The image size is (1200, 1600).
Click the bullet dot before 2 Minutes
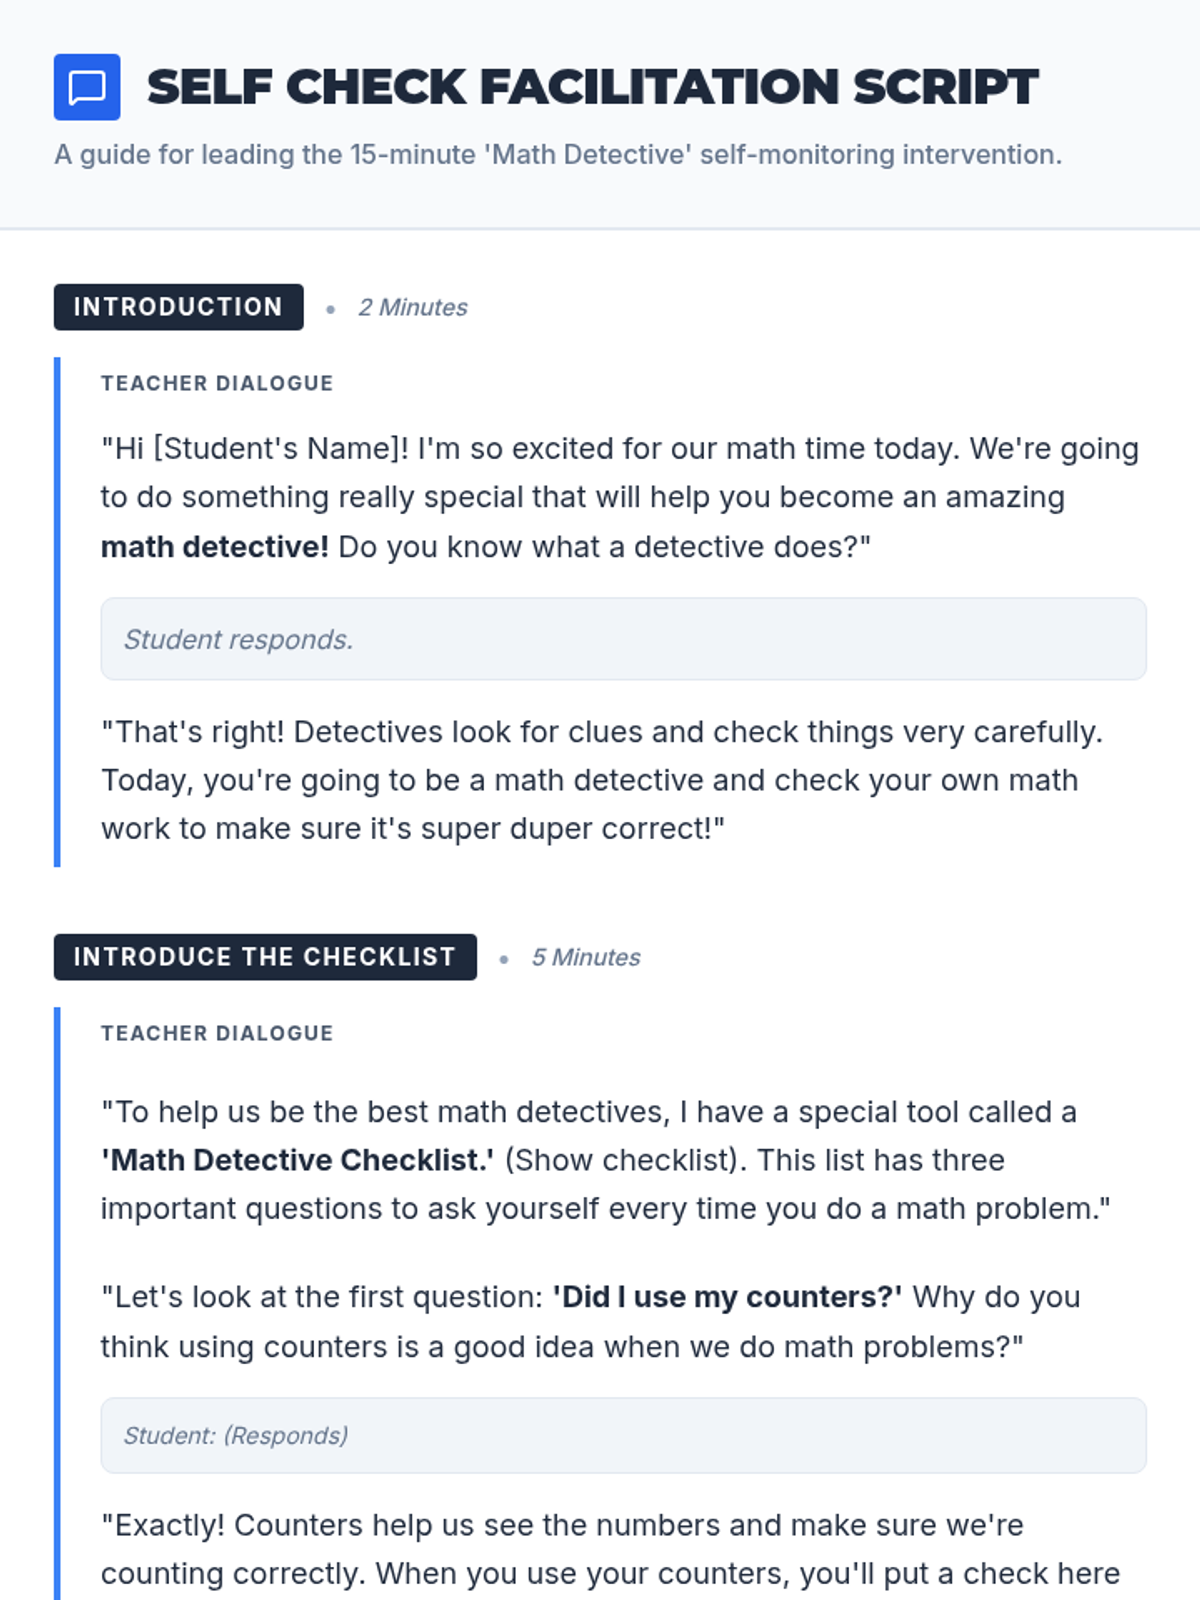330,310
